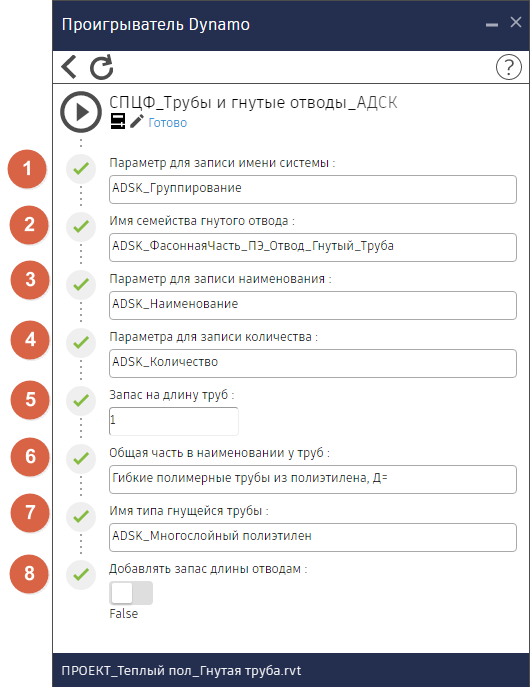The height and width of the screenshot is (687, 530).
Task: Click the ADSK_Количество input field
Action: click(313, 363)
